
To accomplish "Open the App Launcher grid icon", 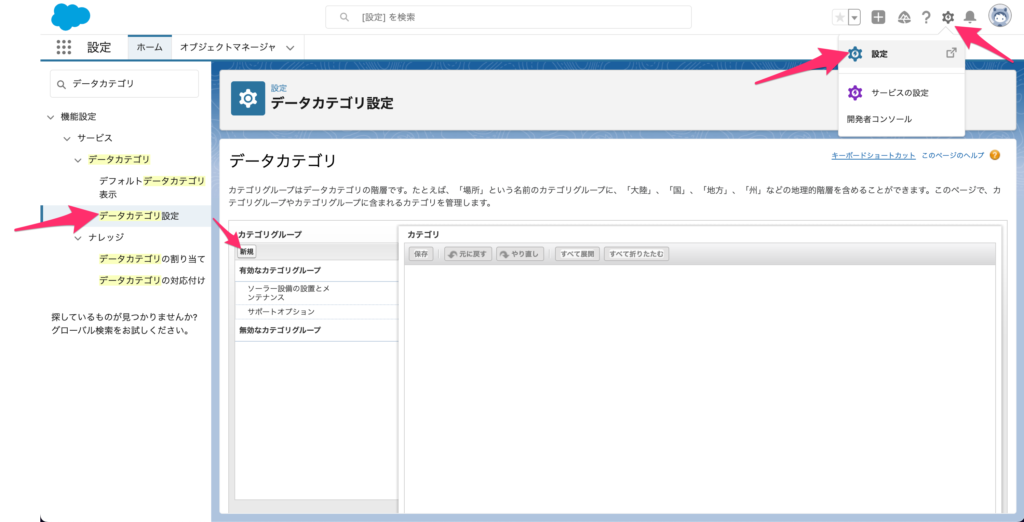I will (63, 47).
